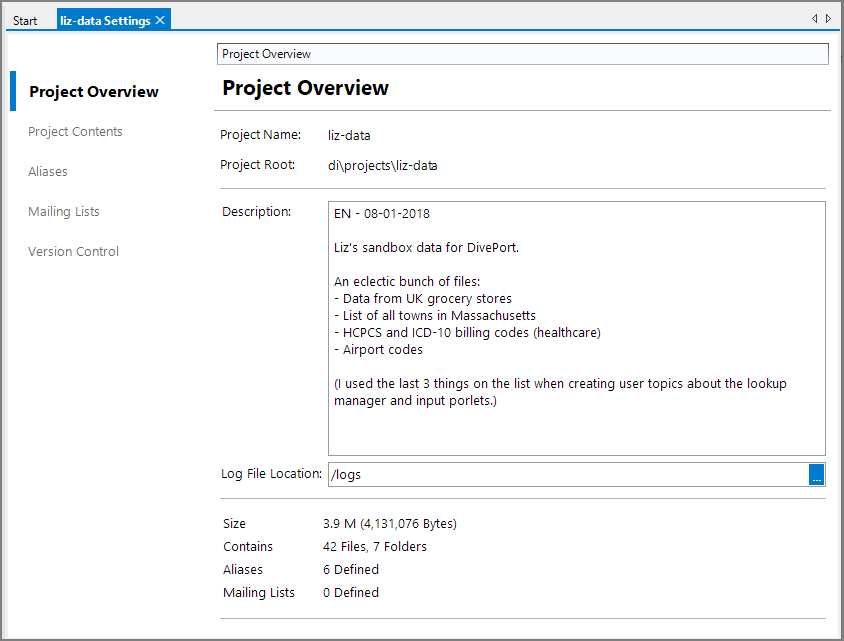This screenshot has height=641, width=844.
Task: Click the project name liz-data
Action: (349, 135)
